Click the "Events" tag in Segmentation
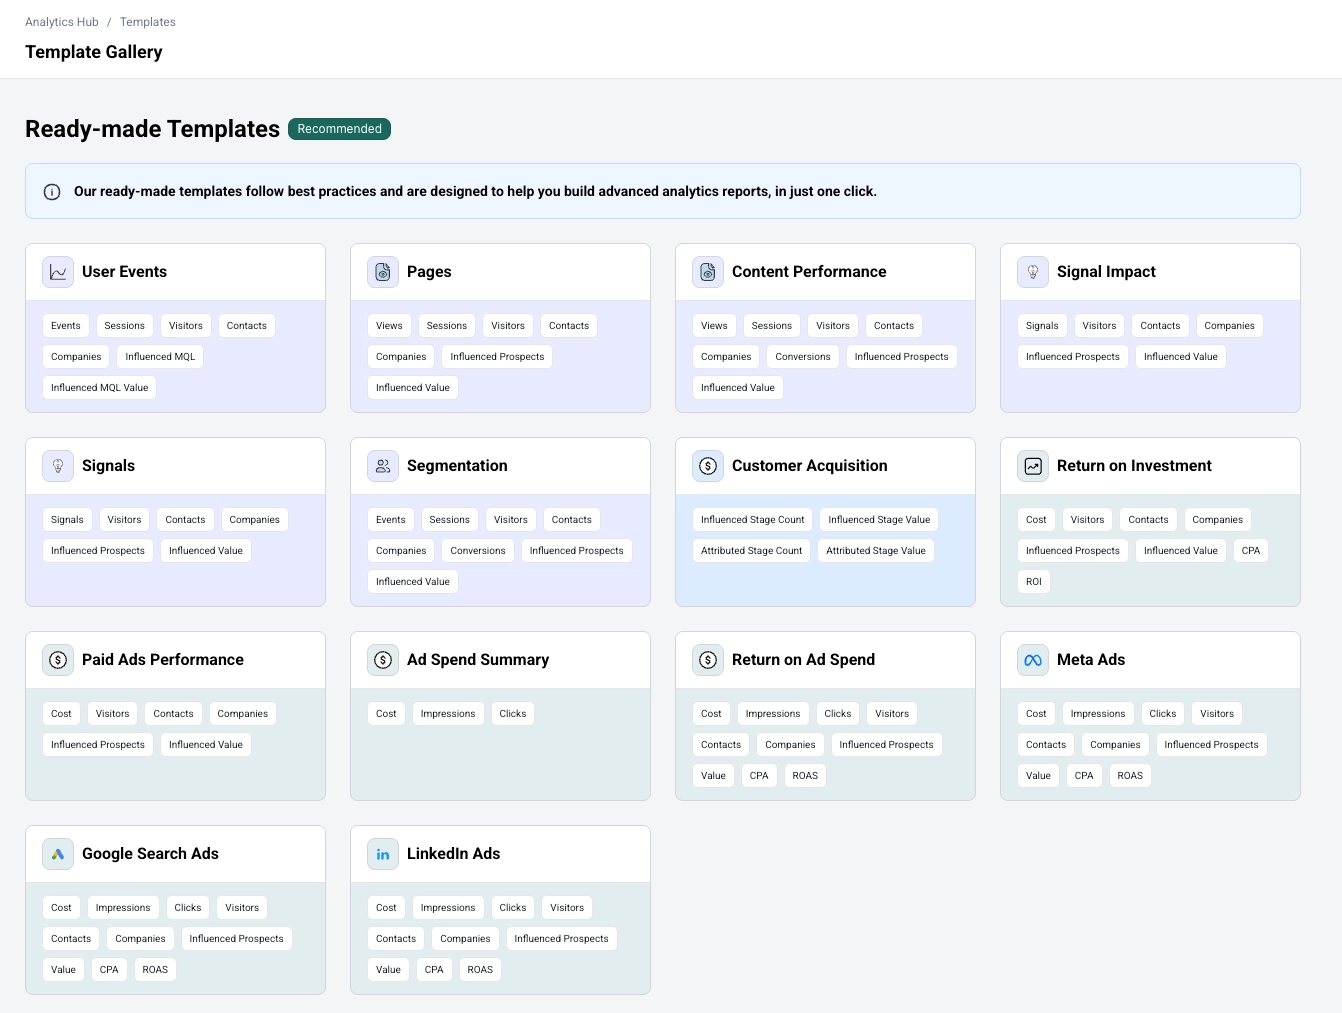Image resolution: width=1342 pixels, height=1013 pixels. pyautogui.click(x=391, y=520)
